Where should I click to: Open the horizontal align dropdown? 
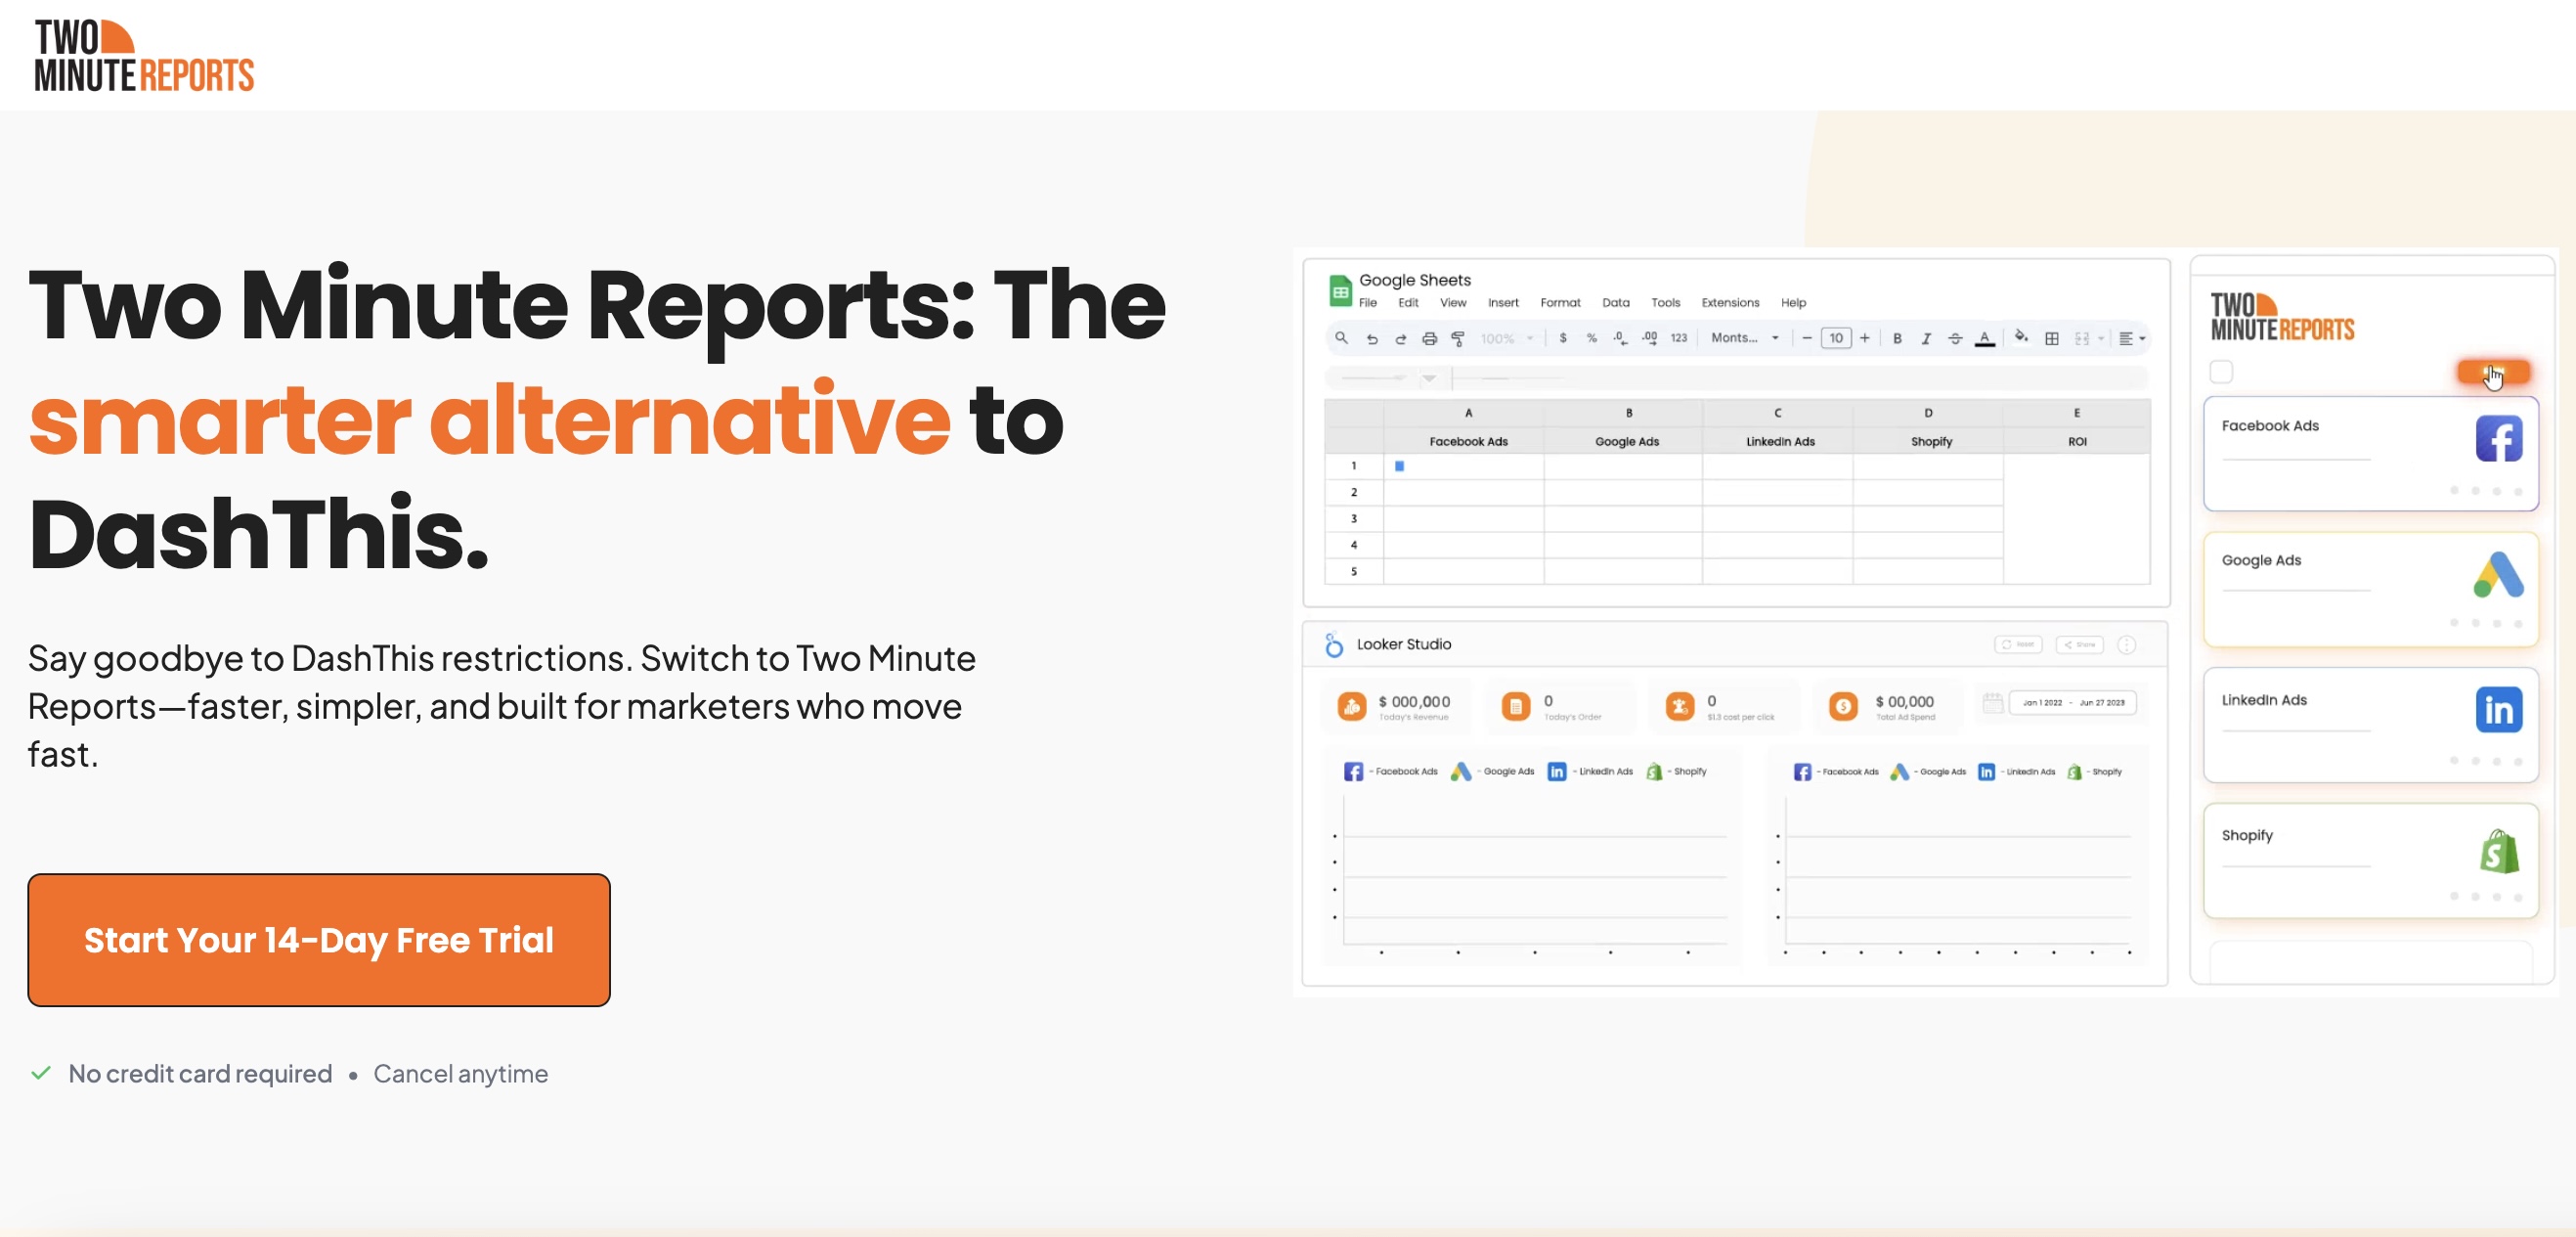(2132, 339)
